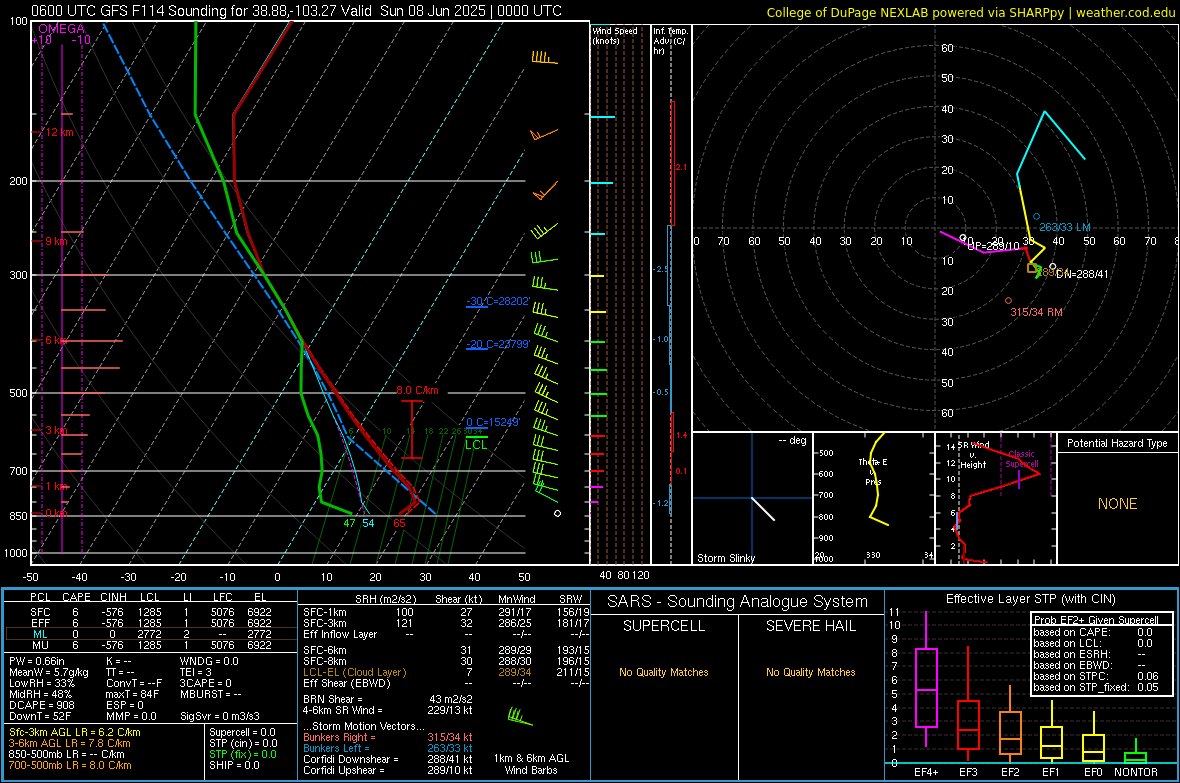Click the 1km & 6km AGL Wind Barbs label

click(531, 764)
